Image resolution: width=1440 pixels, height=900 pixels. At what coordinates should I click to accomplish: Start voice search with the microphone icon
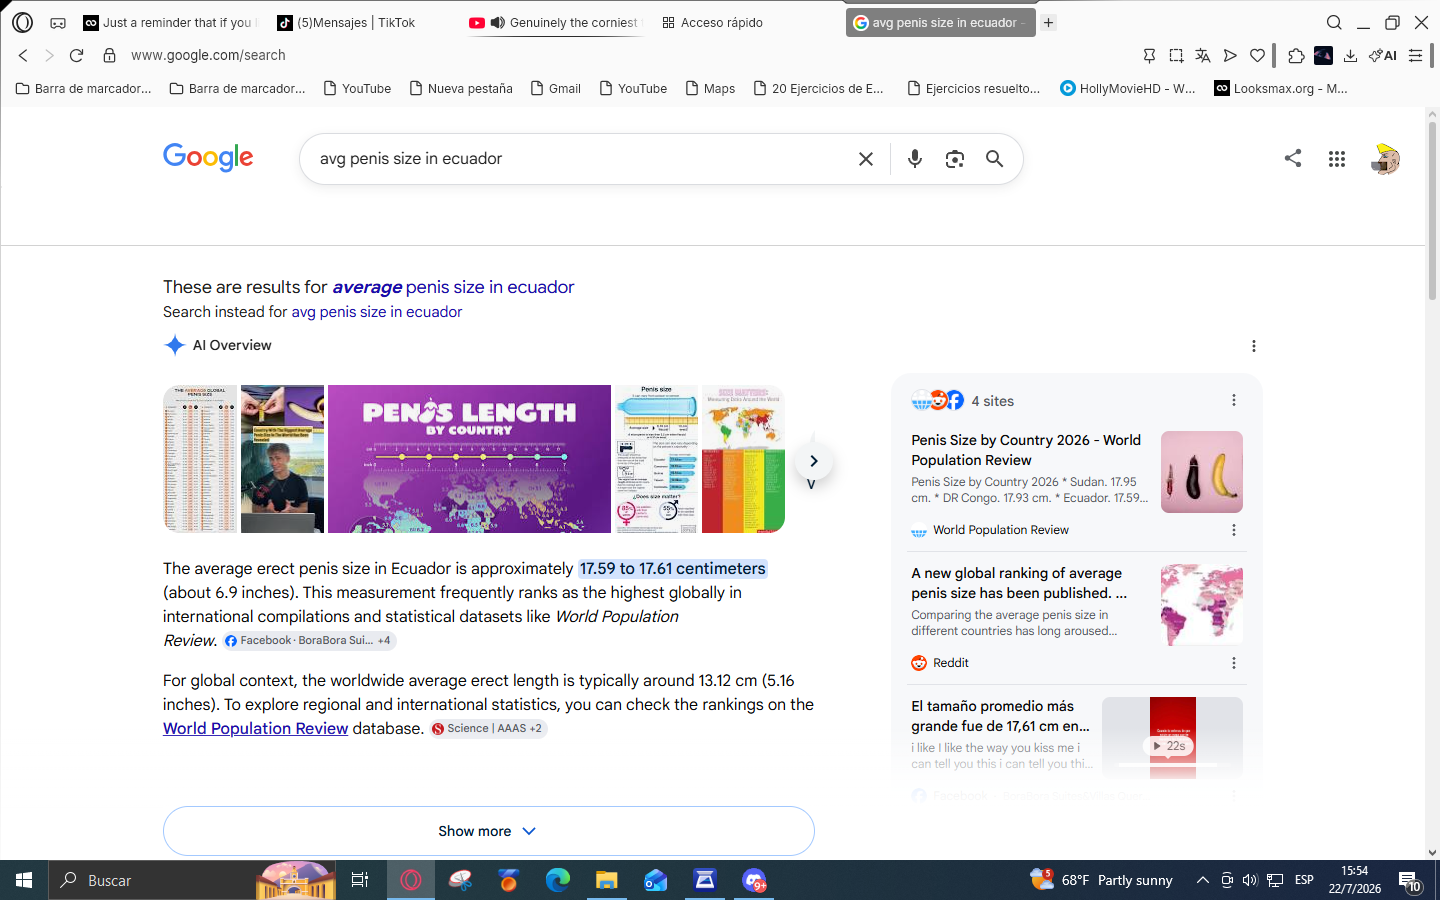[x=914, y=158]
